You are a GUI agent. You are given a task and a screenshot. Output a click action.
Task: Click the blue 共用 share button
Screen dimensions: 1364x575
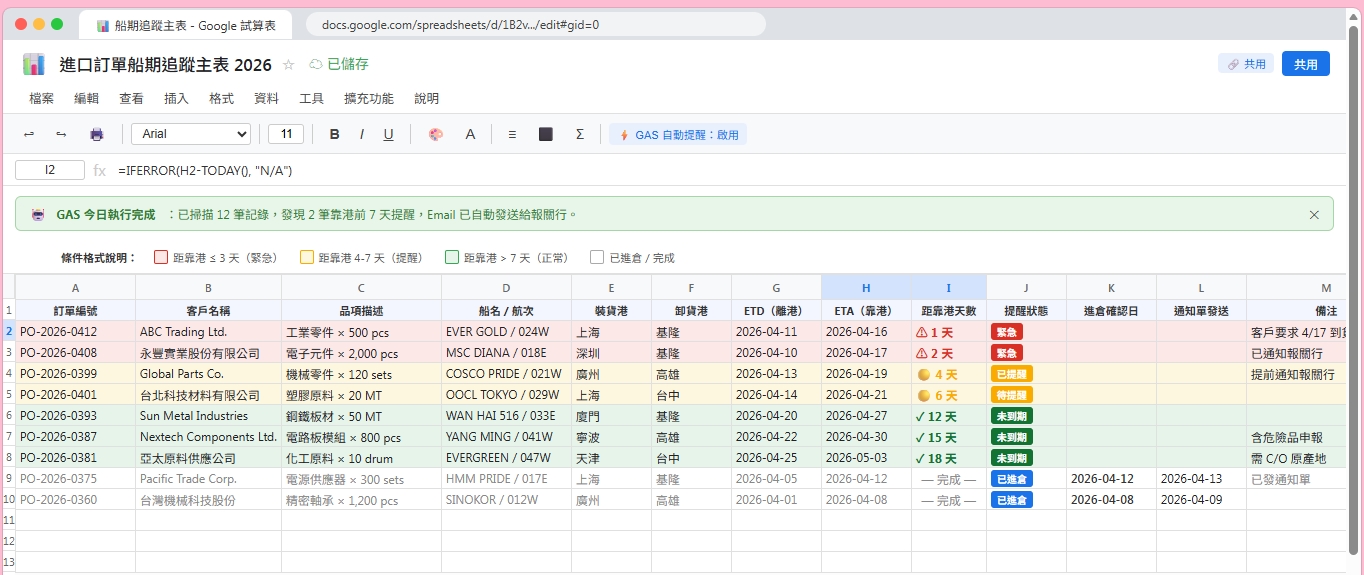(1305, 64)
